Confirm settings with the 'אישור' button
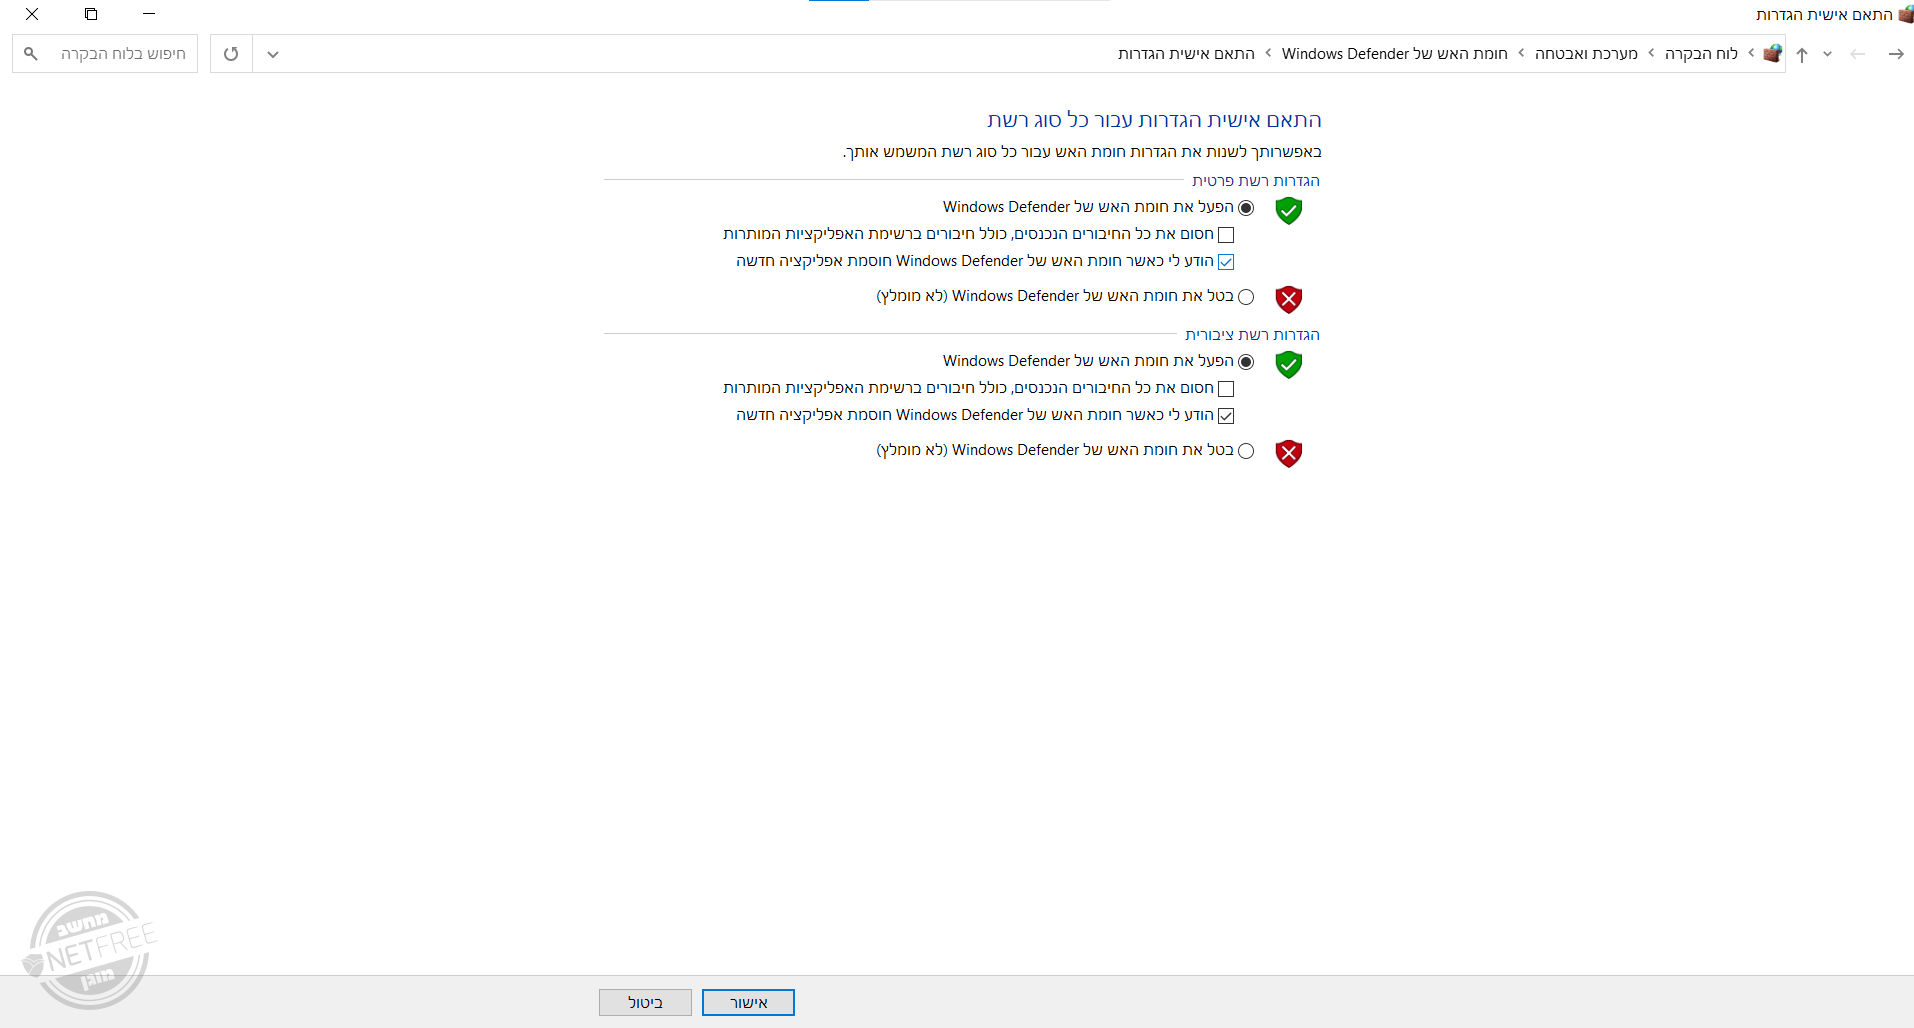This screenshot has width=1914, height=1028. pyautogui.click(x=748, y=1003)
